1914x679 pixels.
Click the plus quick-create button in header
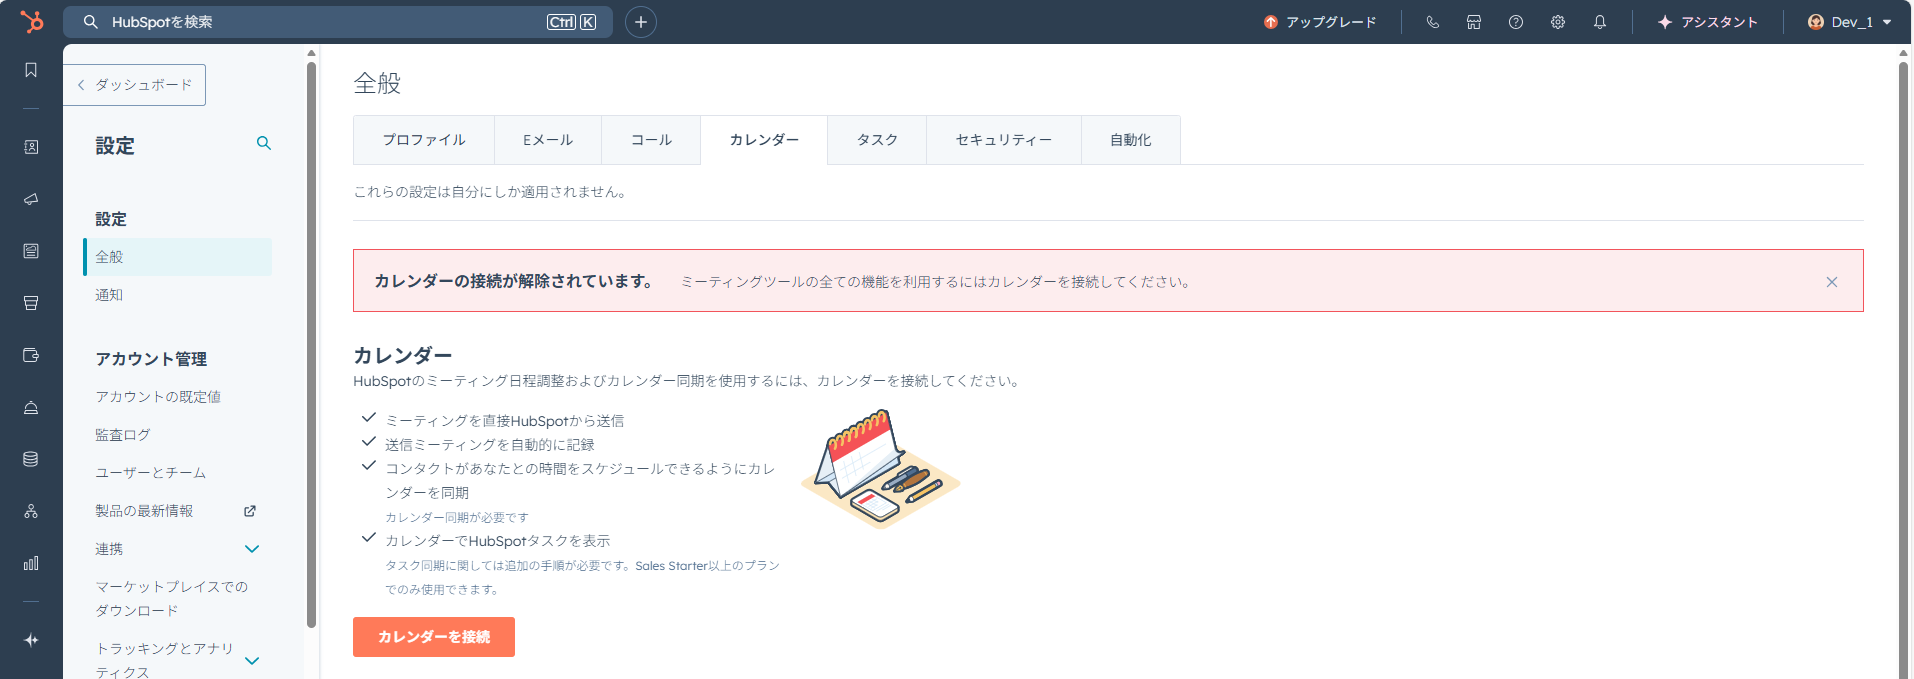[x=641, y=22]
